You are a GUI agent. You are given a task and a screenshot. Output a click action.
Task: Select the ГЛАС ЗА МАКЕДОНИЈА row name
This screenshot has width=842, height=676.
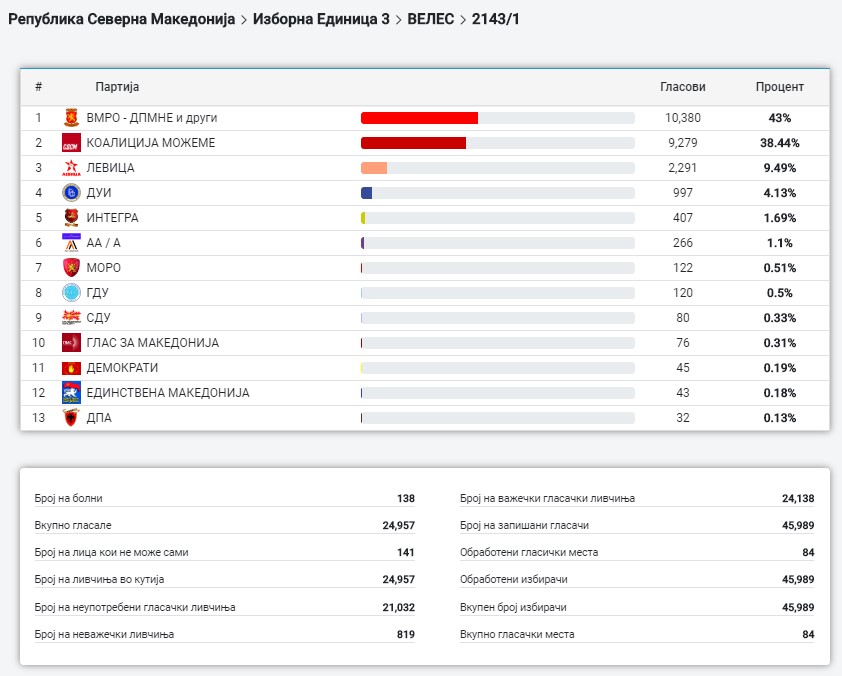[152, 343]
